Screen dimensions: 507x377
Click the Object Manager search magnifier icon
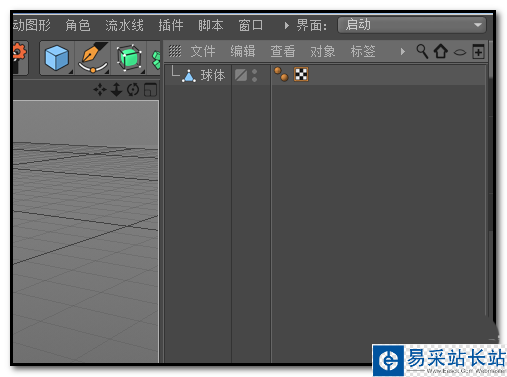pyautogui.click(x=422, y=52)
